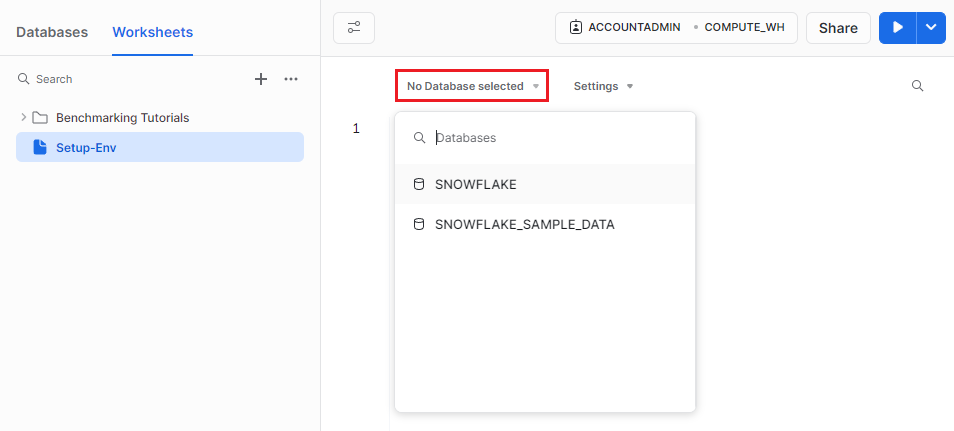
Task: Click the COMPUTE_WH warehouse label
Action: point(744,27)
